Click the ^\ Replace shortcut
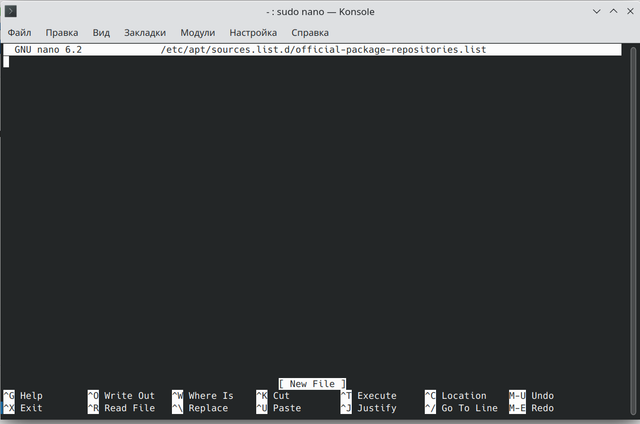This screenshot has width=640, height=424. 200,408
